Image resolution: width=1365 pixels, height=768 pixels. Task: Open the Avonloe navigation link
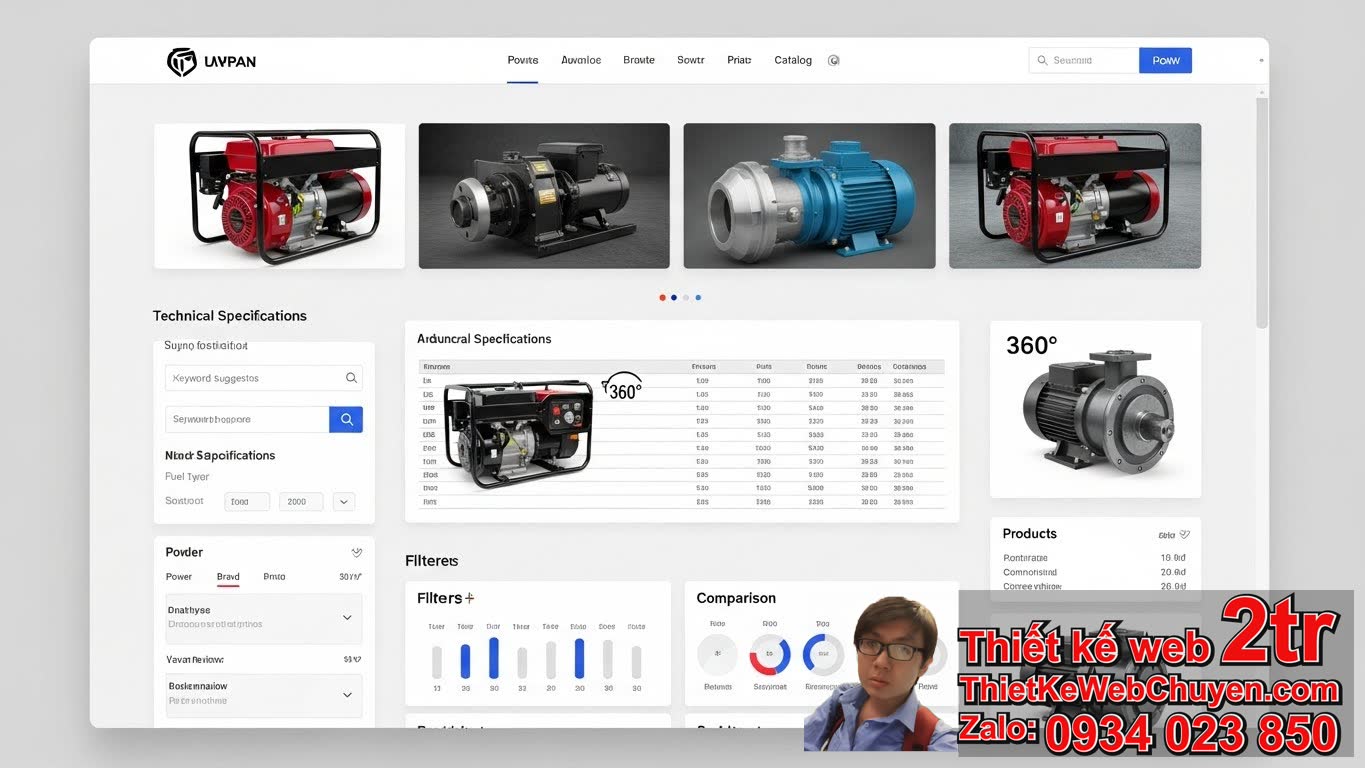(x=581, y=60)
